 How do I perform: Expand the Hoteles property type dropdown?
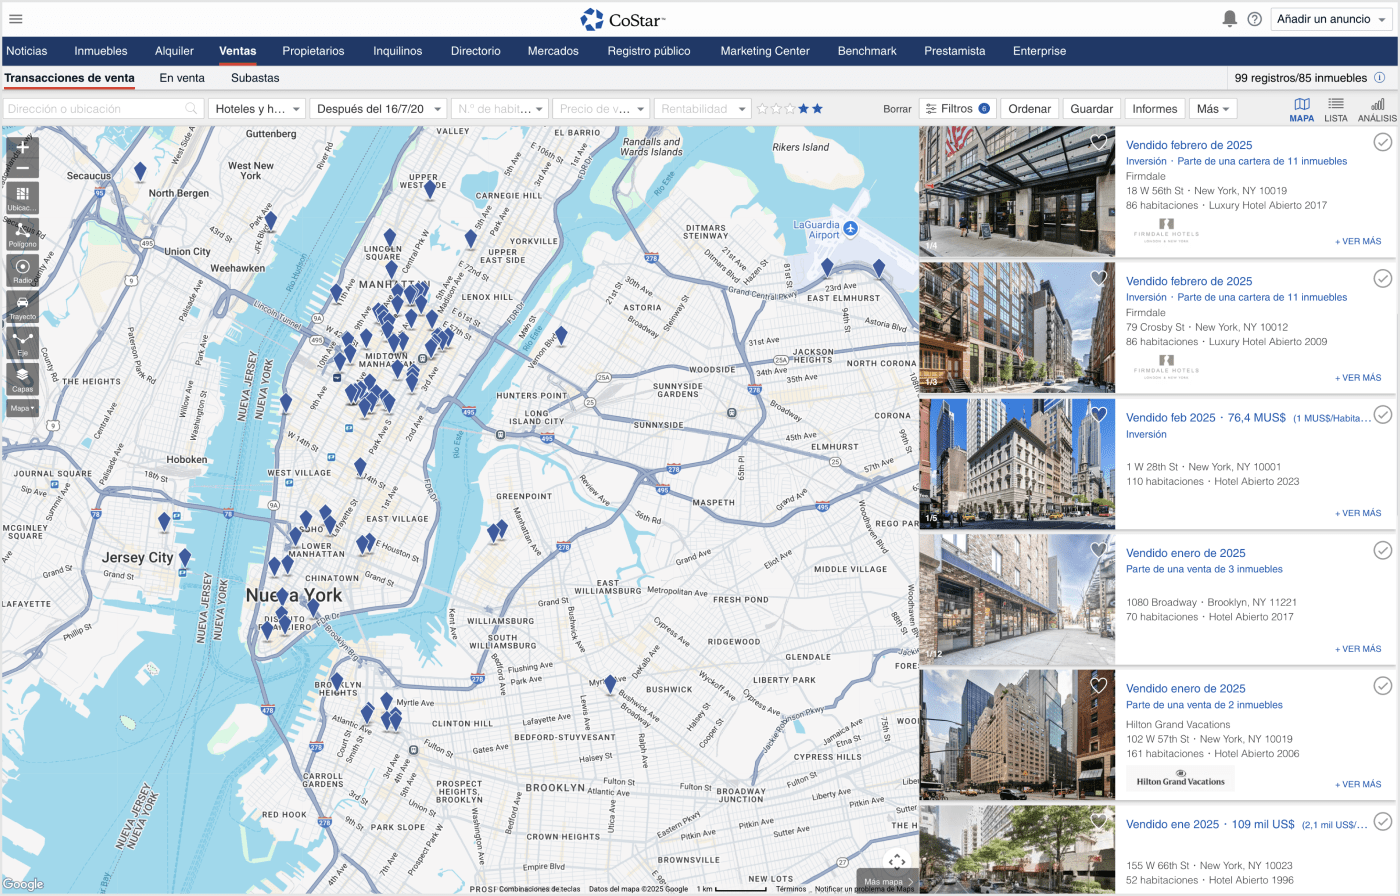[257, 109]
